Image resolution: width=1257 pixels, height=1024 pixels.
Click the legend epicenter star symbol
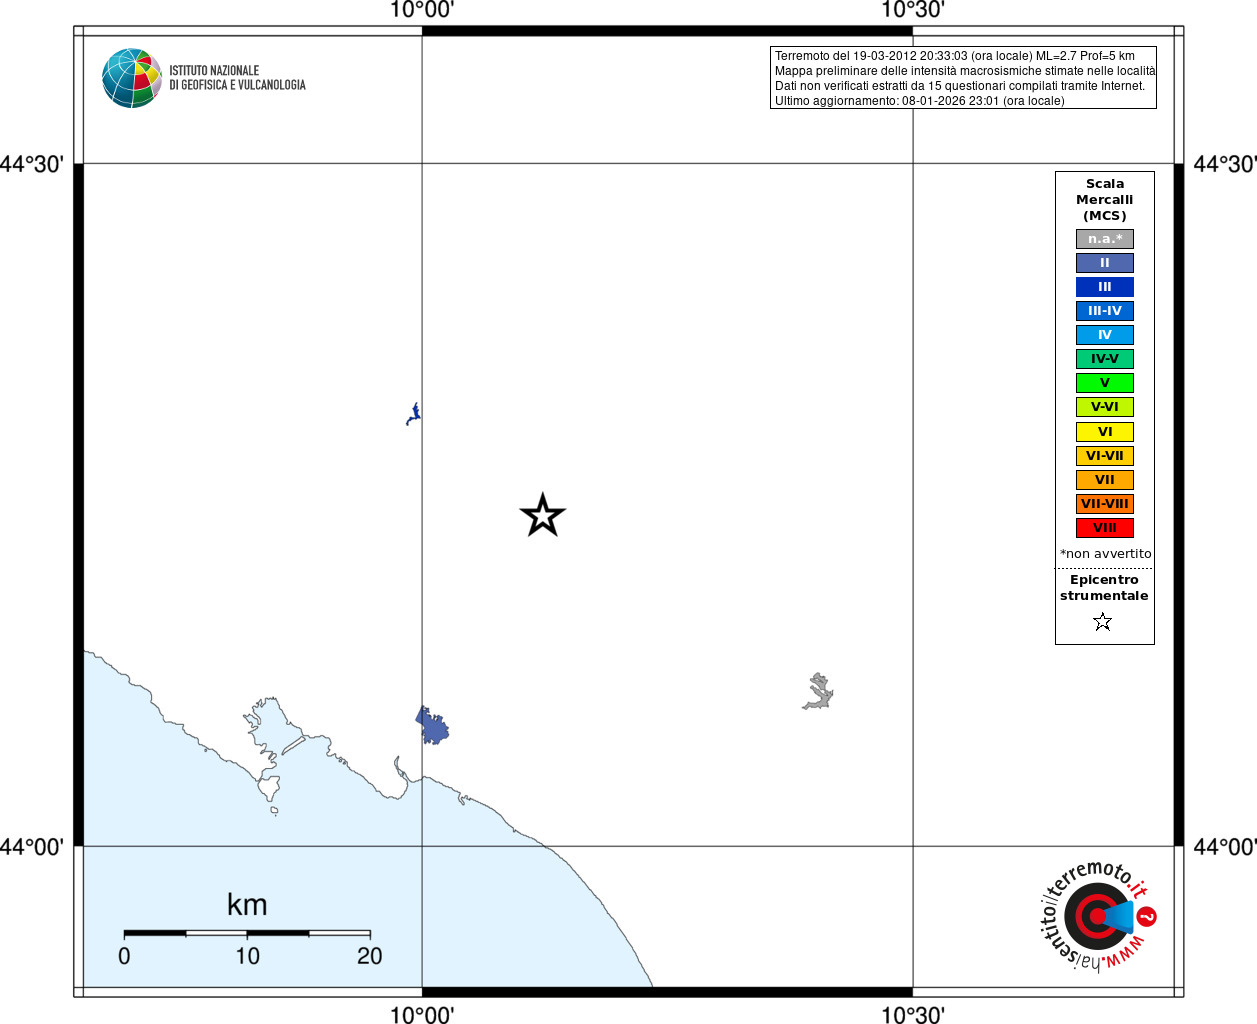point(1103,622)
